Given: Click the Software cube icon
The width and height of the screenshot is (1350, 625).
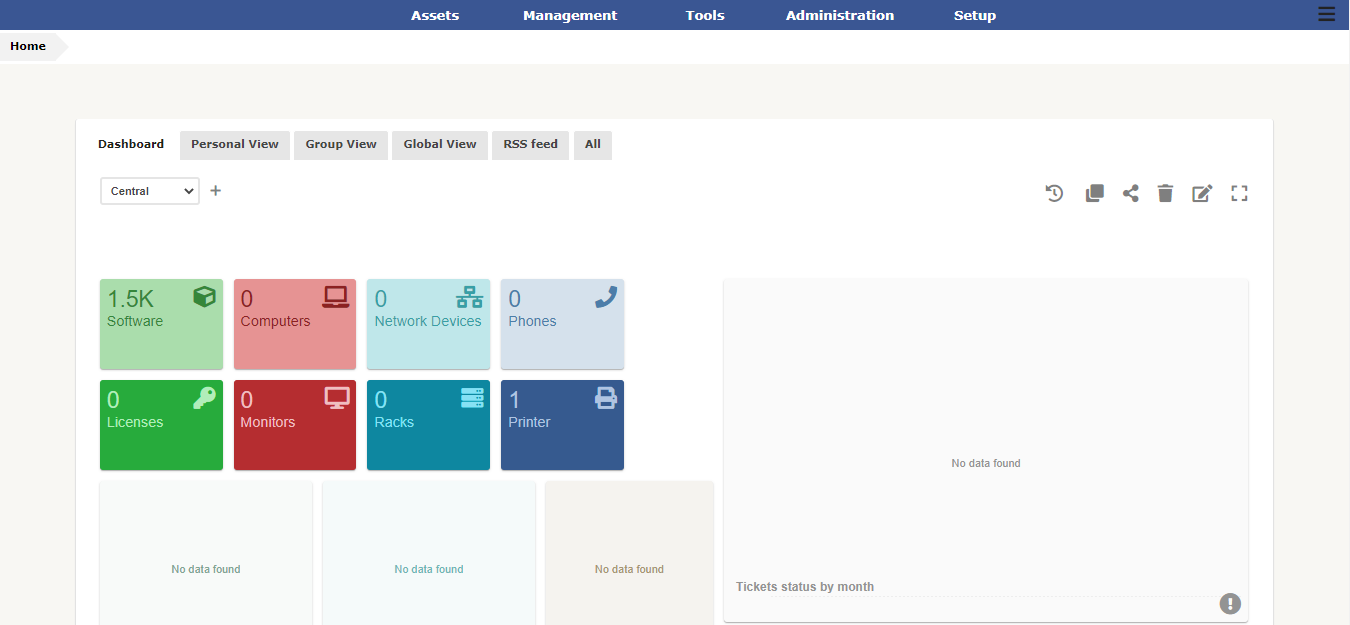Looking at the screenshot, I should click(204, 296).
